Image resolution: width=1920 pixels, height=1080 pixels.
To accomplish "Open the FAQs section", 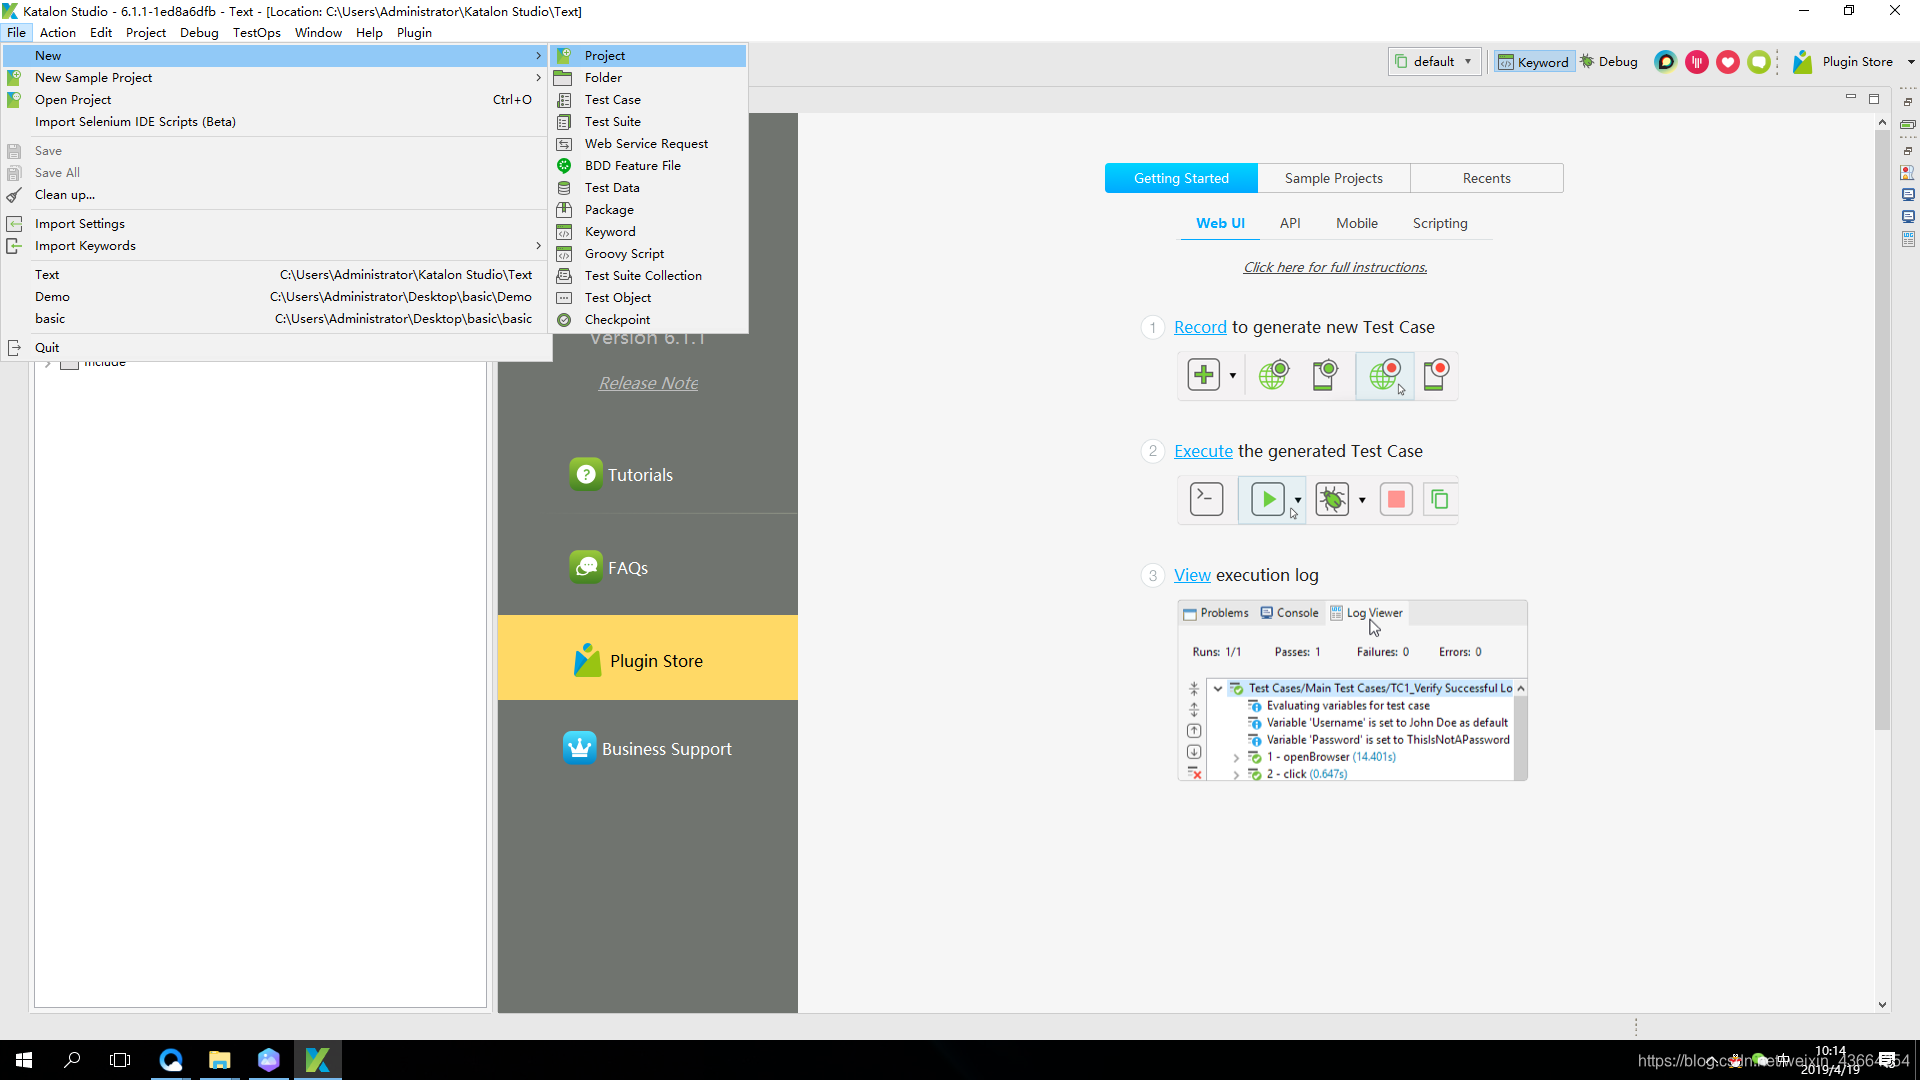I will (x=609, y=567).
